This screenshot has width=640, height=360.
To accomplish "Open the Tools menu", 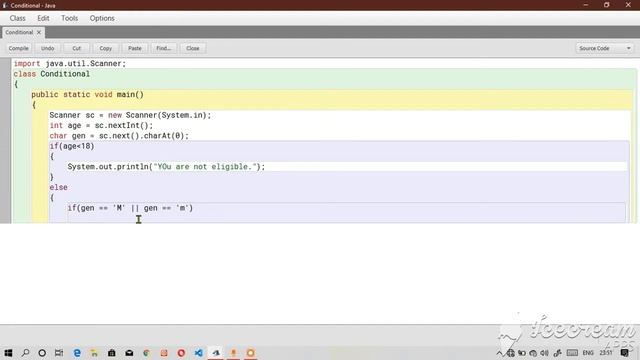I will (69, 18).
